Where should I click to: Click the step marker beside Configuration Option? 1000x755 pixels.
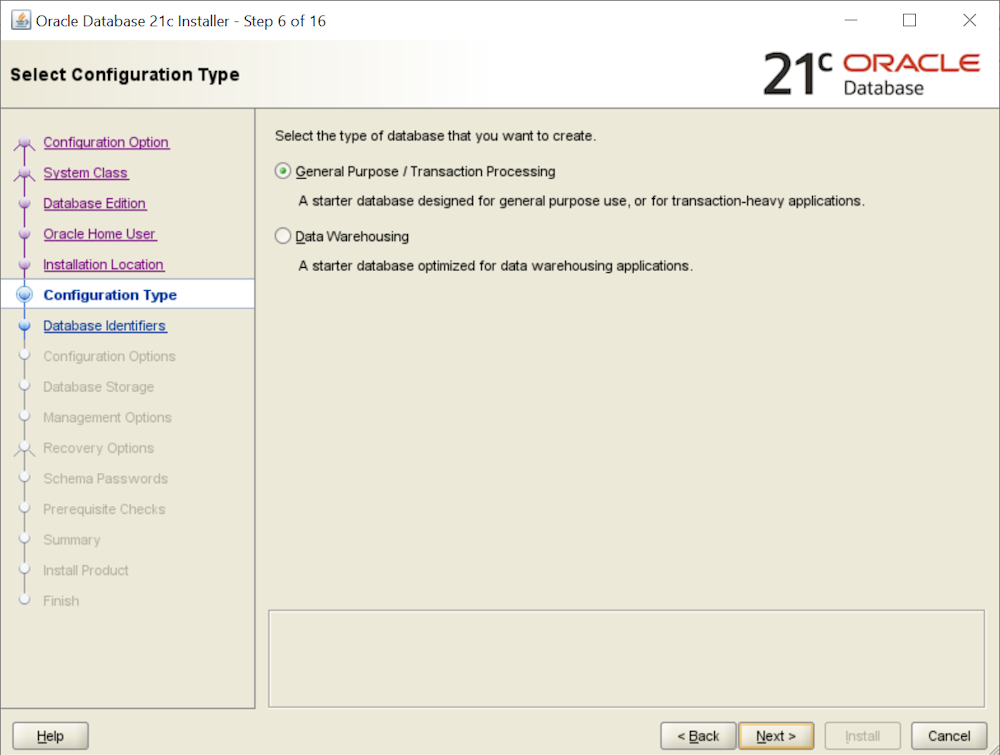[25, 144]
